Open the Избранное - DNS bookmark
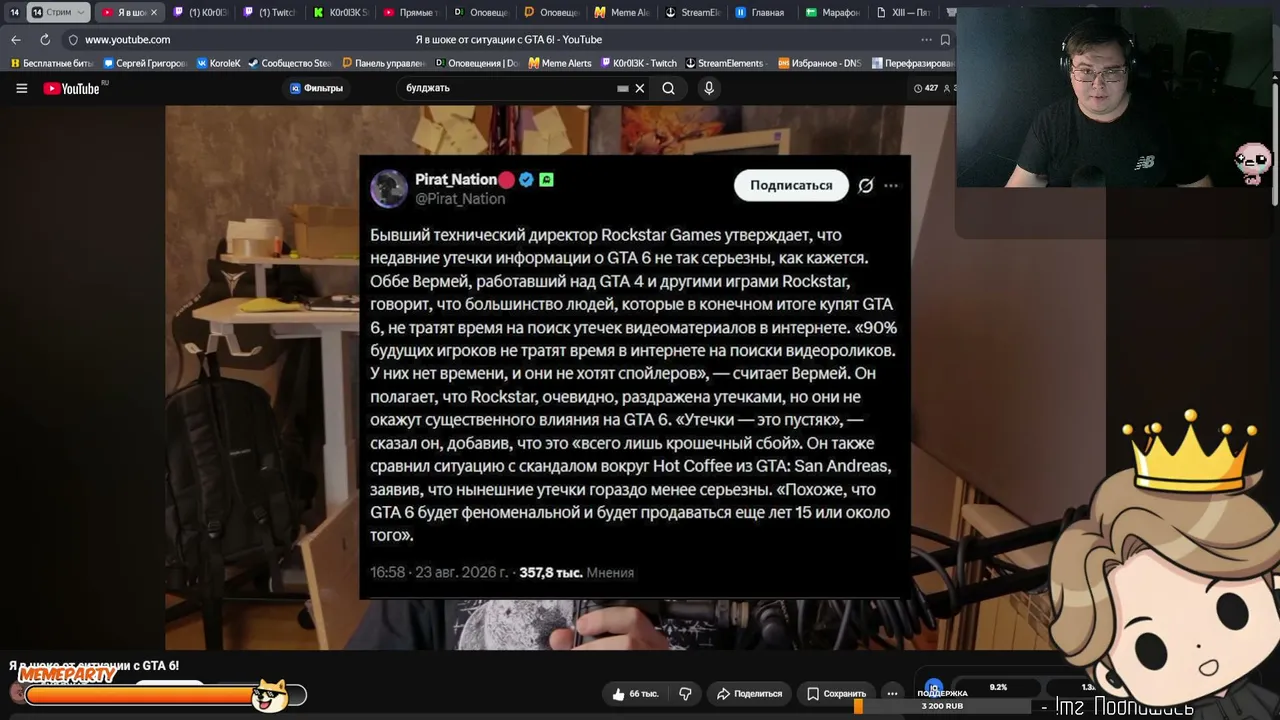Image resolution: width=1280 pixels, height=720 pixels. pyautogui.click(x=819, y=63)
